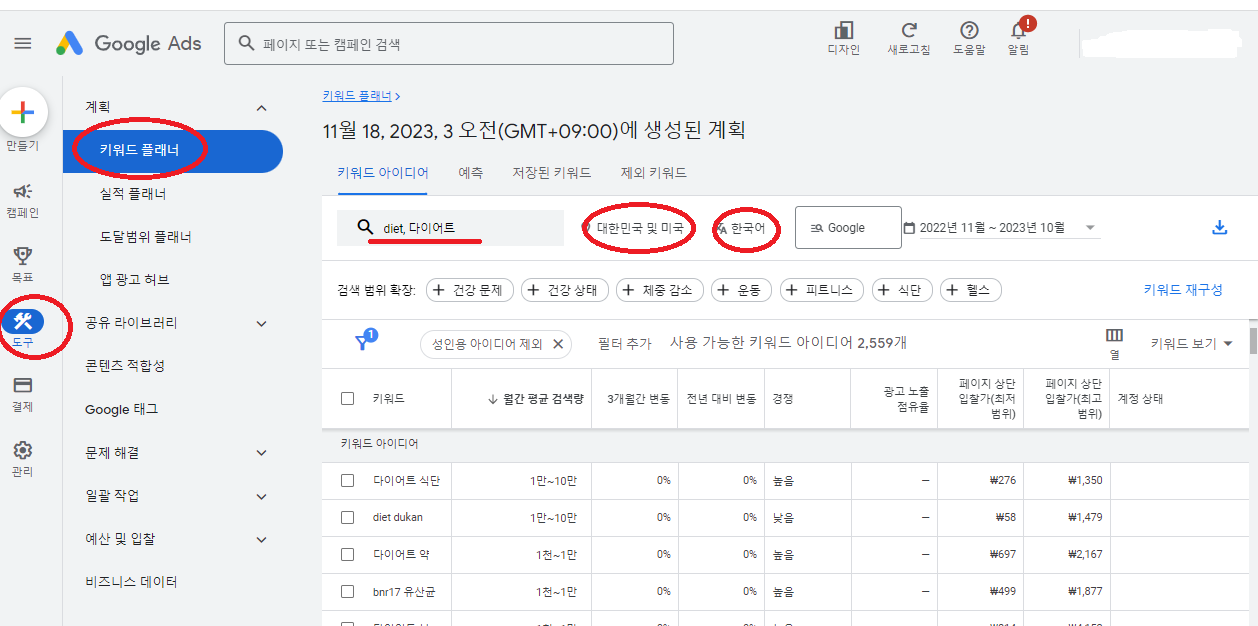Open the 디자인 appearance icon

[844, 38]
